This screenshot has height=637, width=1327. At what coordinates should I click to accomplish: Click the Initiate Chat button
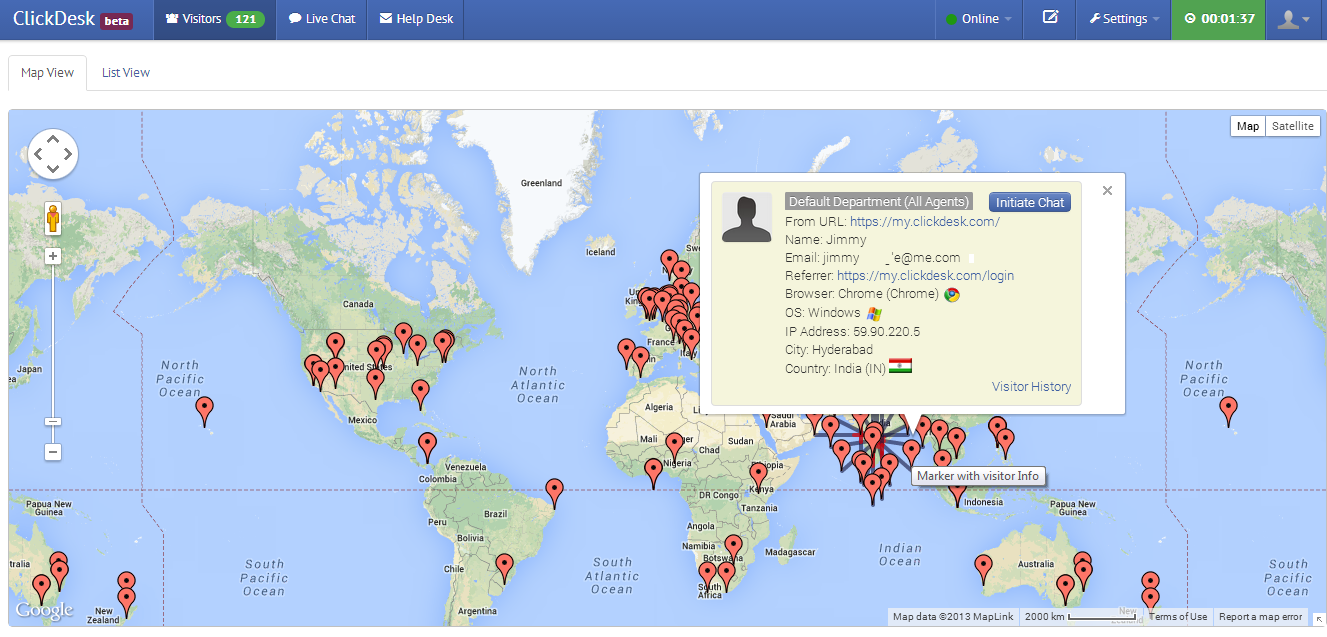click(x=1030, y=202)
